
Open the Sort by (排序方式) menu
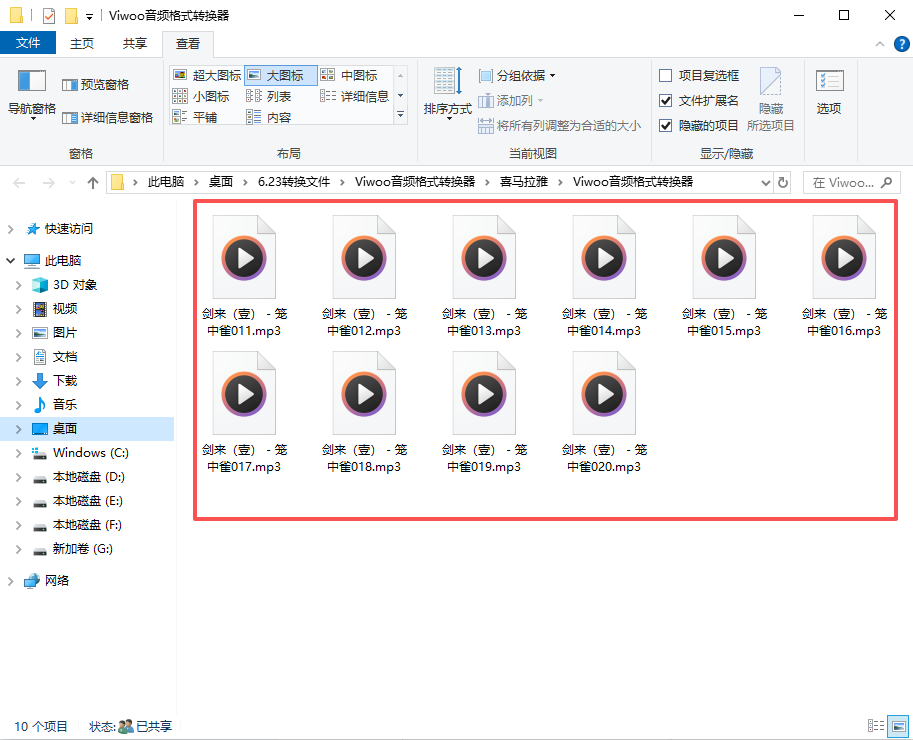448,93
